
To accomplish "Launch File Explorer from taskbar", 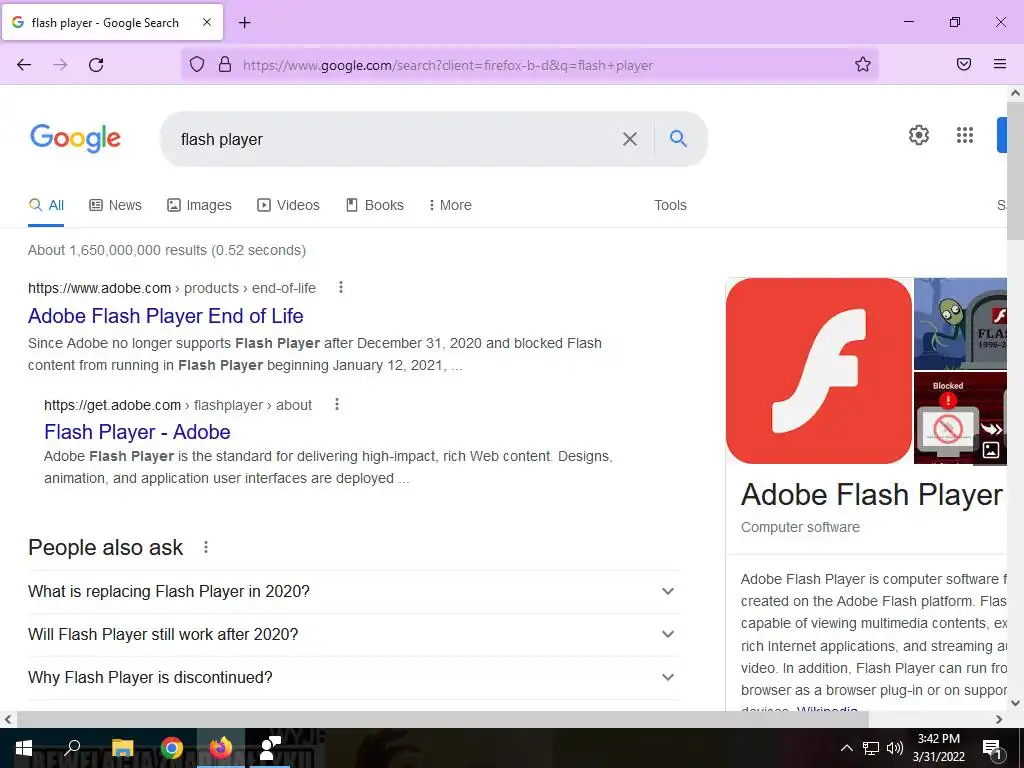I will (122, 748).
